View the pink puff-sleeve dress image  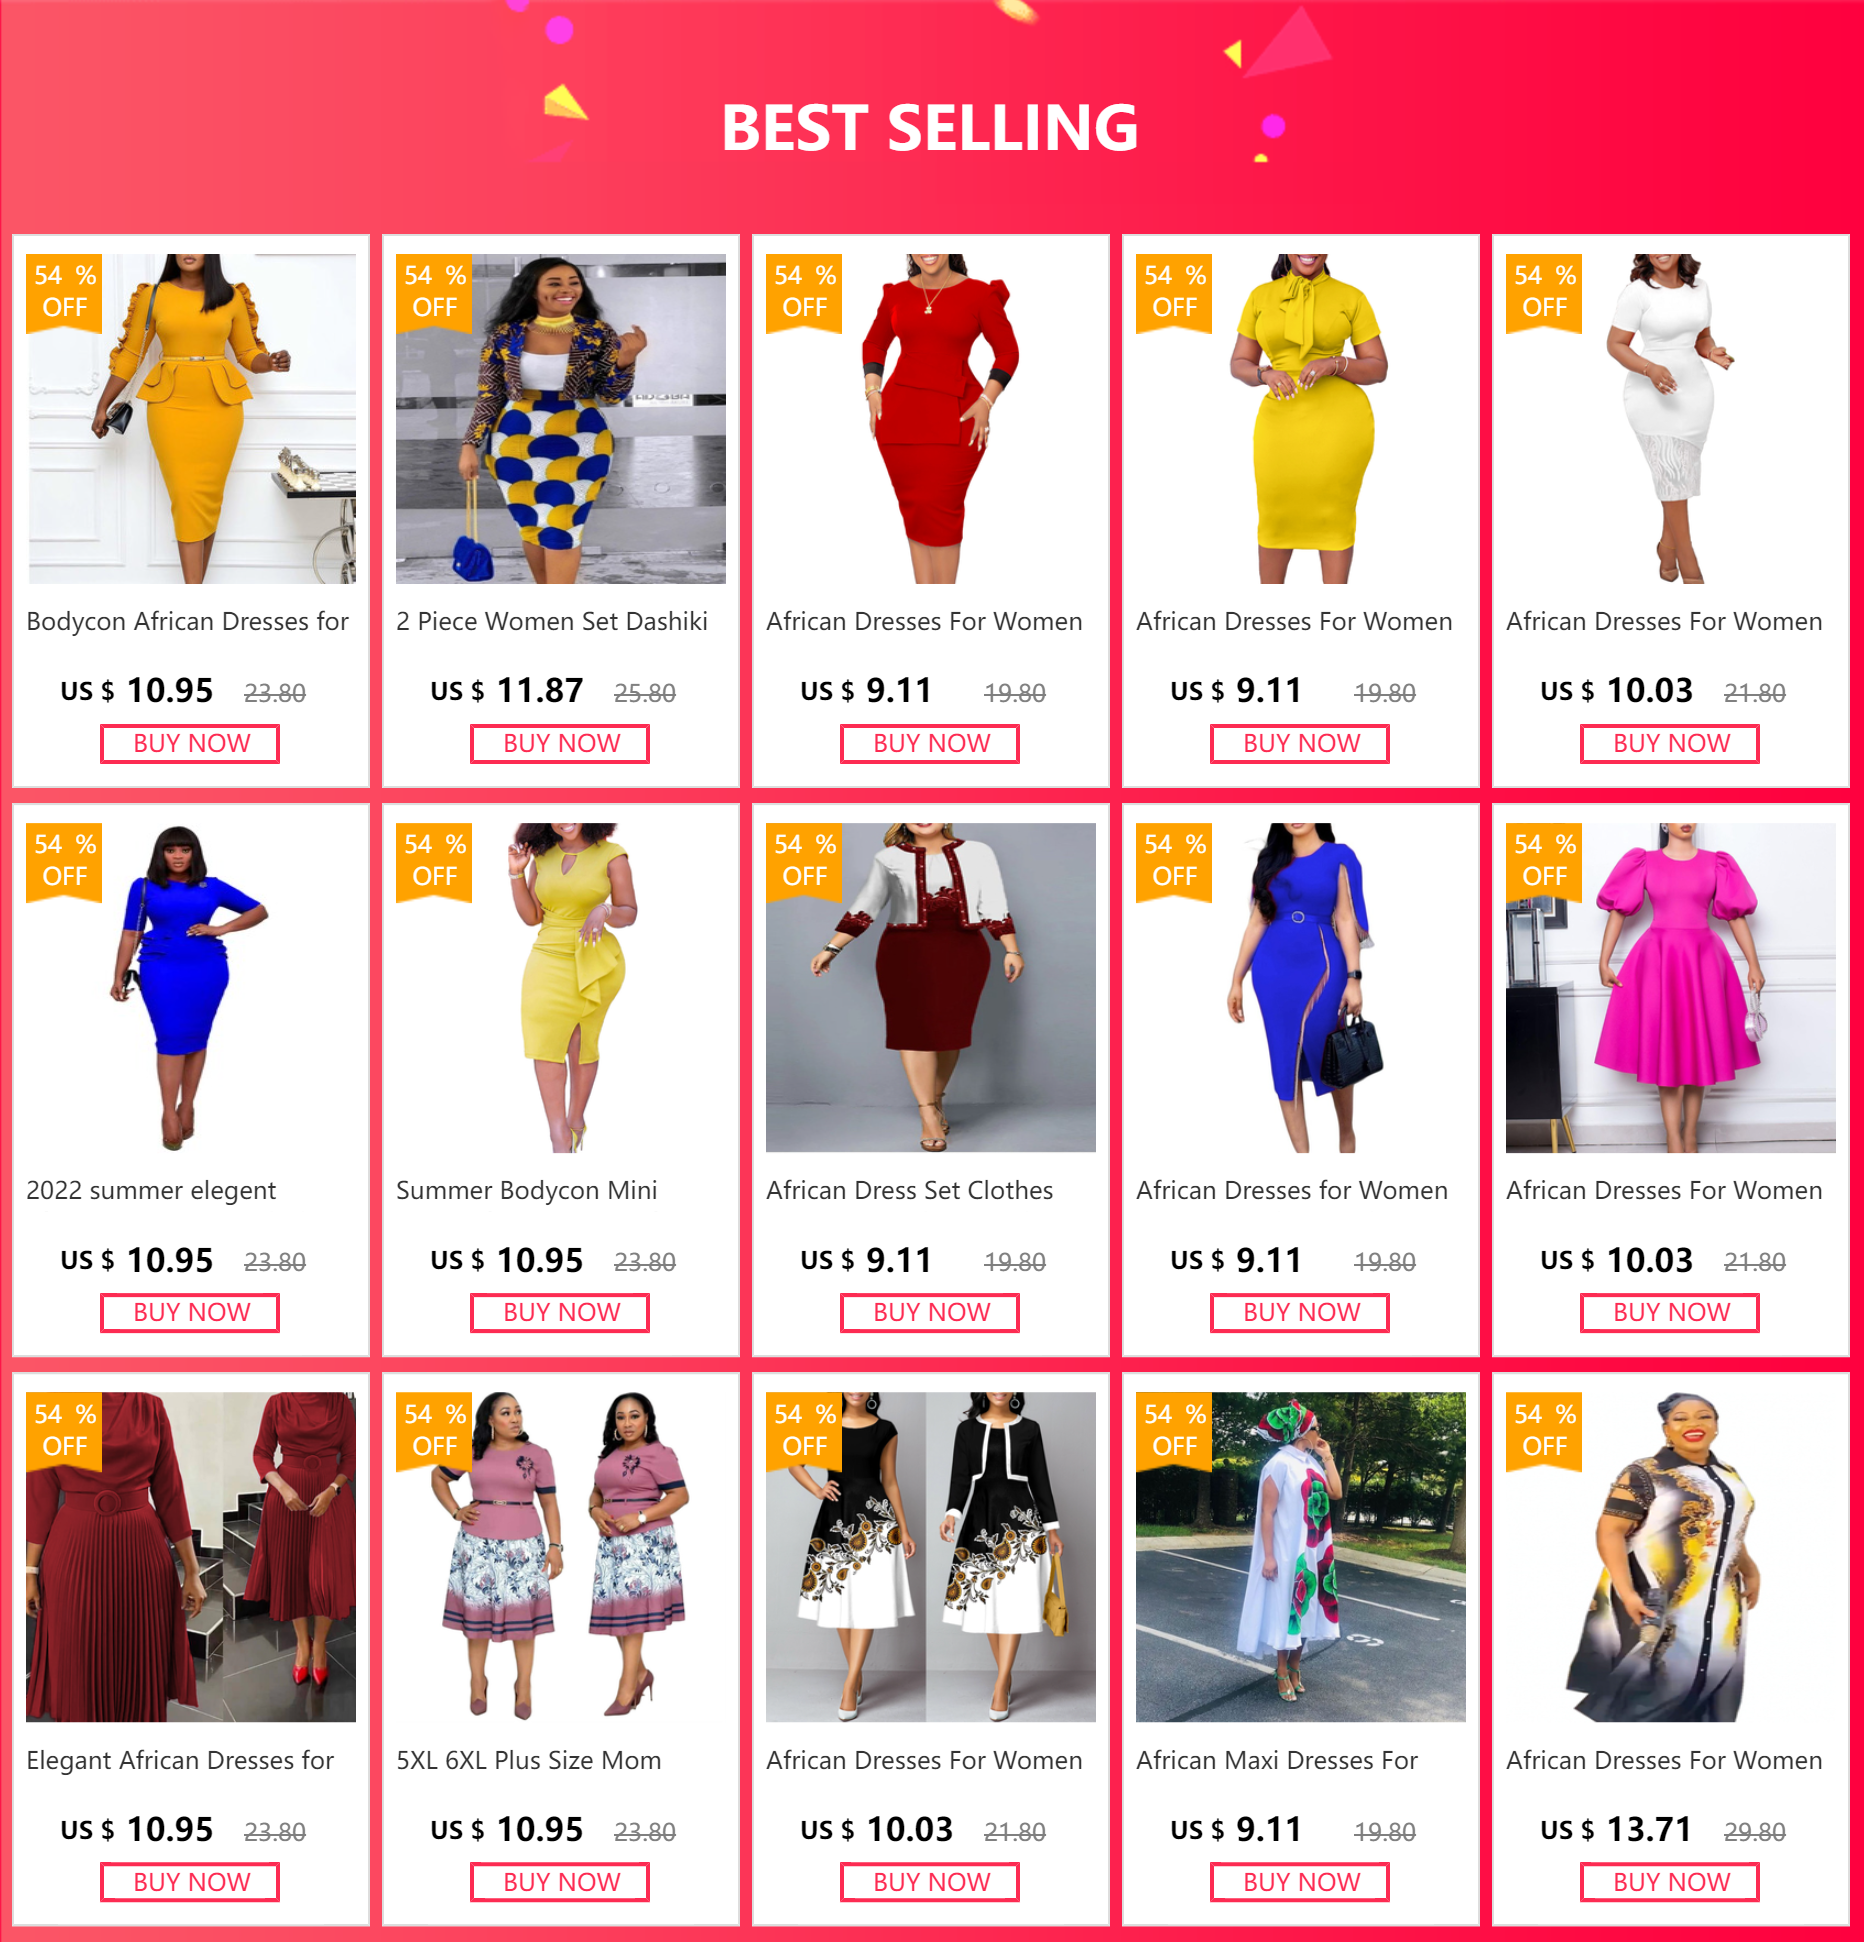1671,987
